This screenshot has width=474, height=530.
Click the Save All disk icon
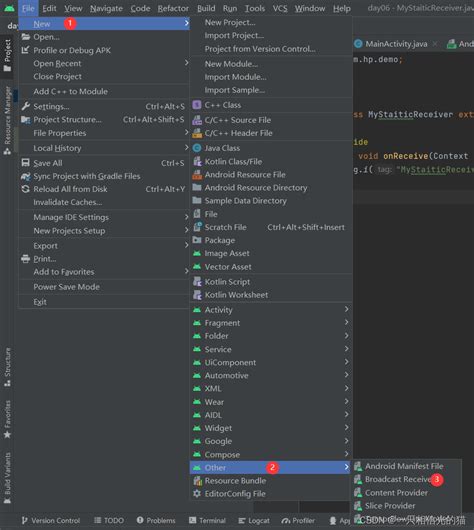pyautogui.click(x=25, y=163)
